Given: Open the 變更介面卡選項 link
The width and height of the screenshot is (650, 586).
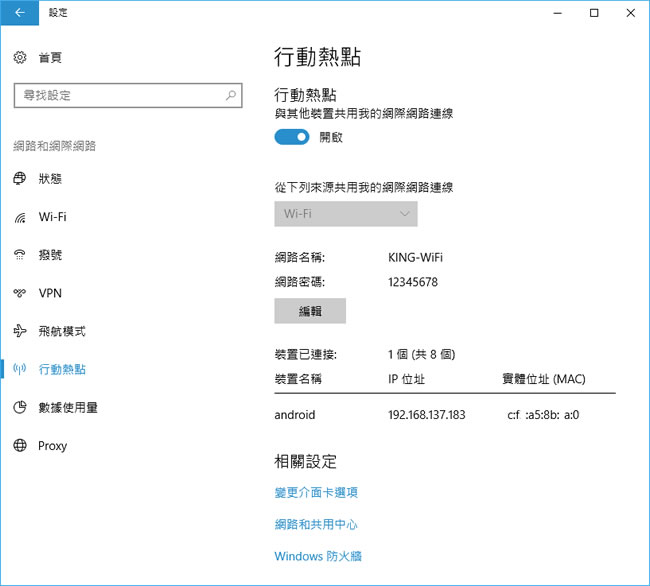Looking at the screenshot, I should (316, 492).
